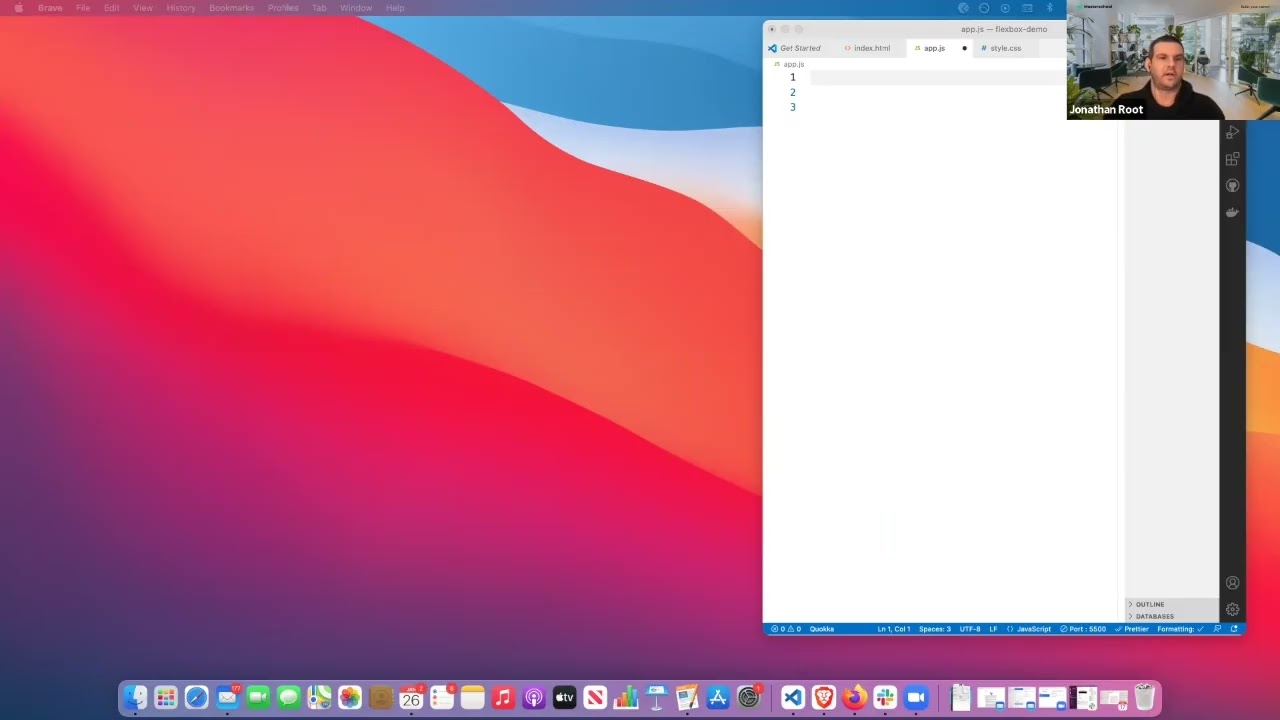Click Jonathan Root's video thumbnail

pos(1173,60)
